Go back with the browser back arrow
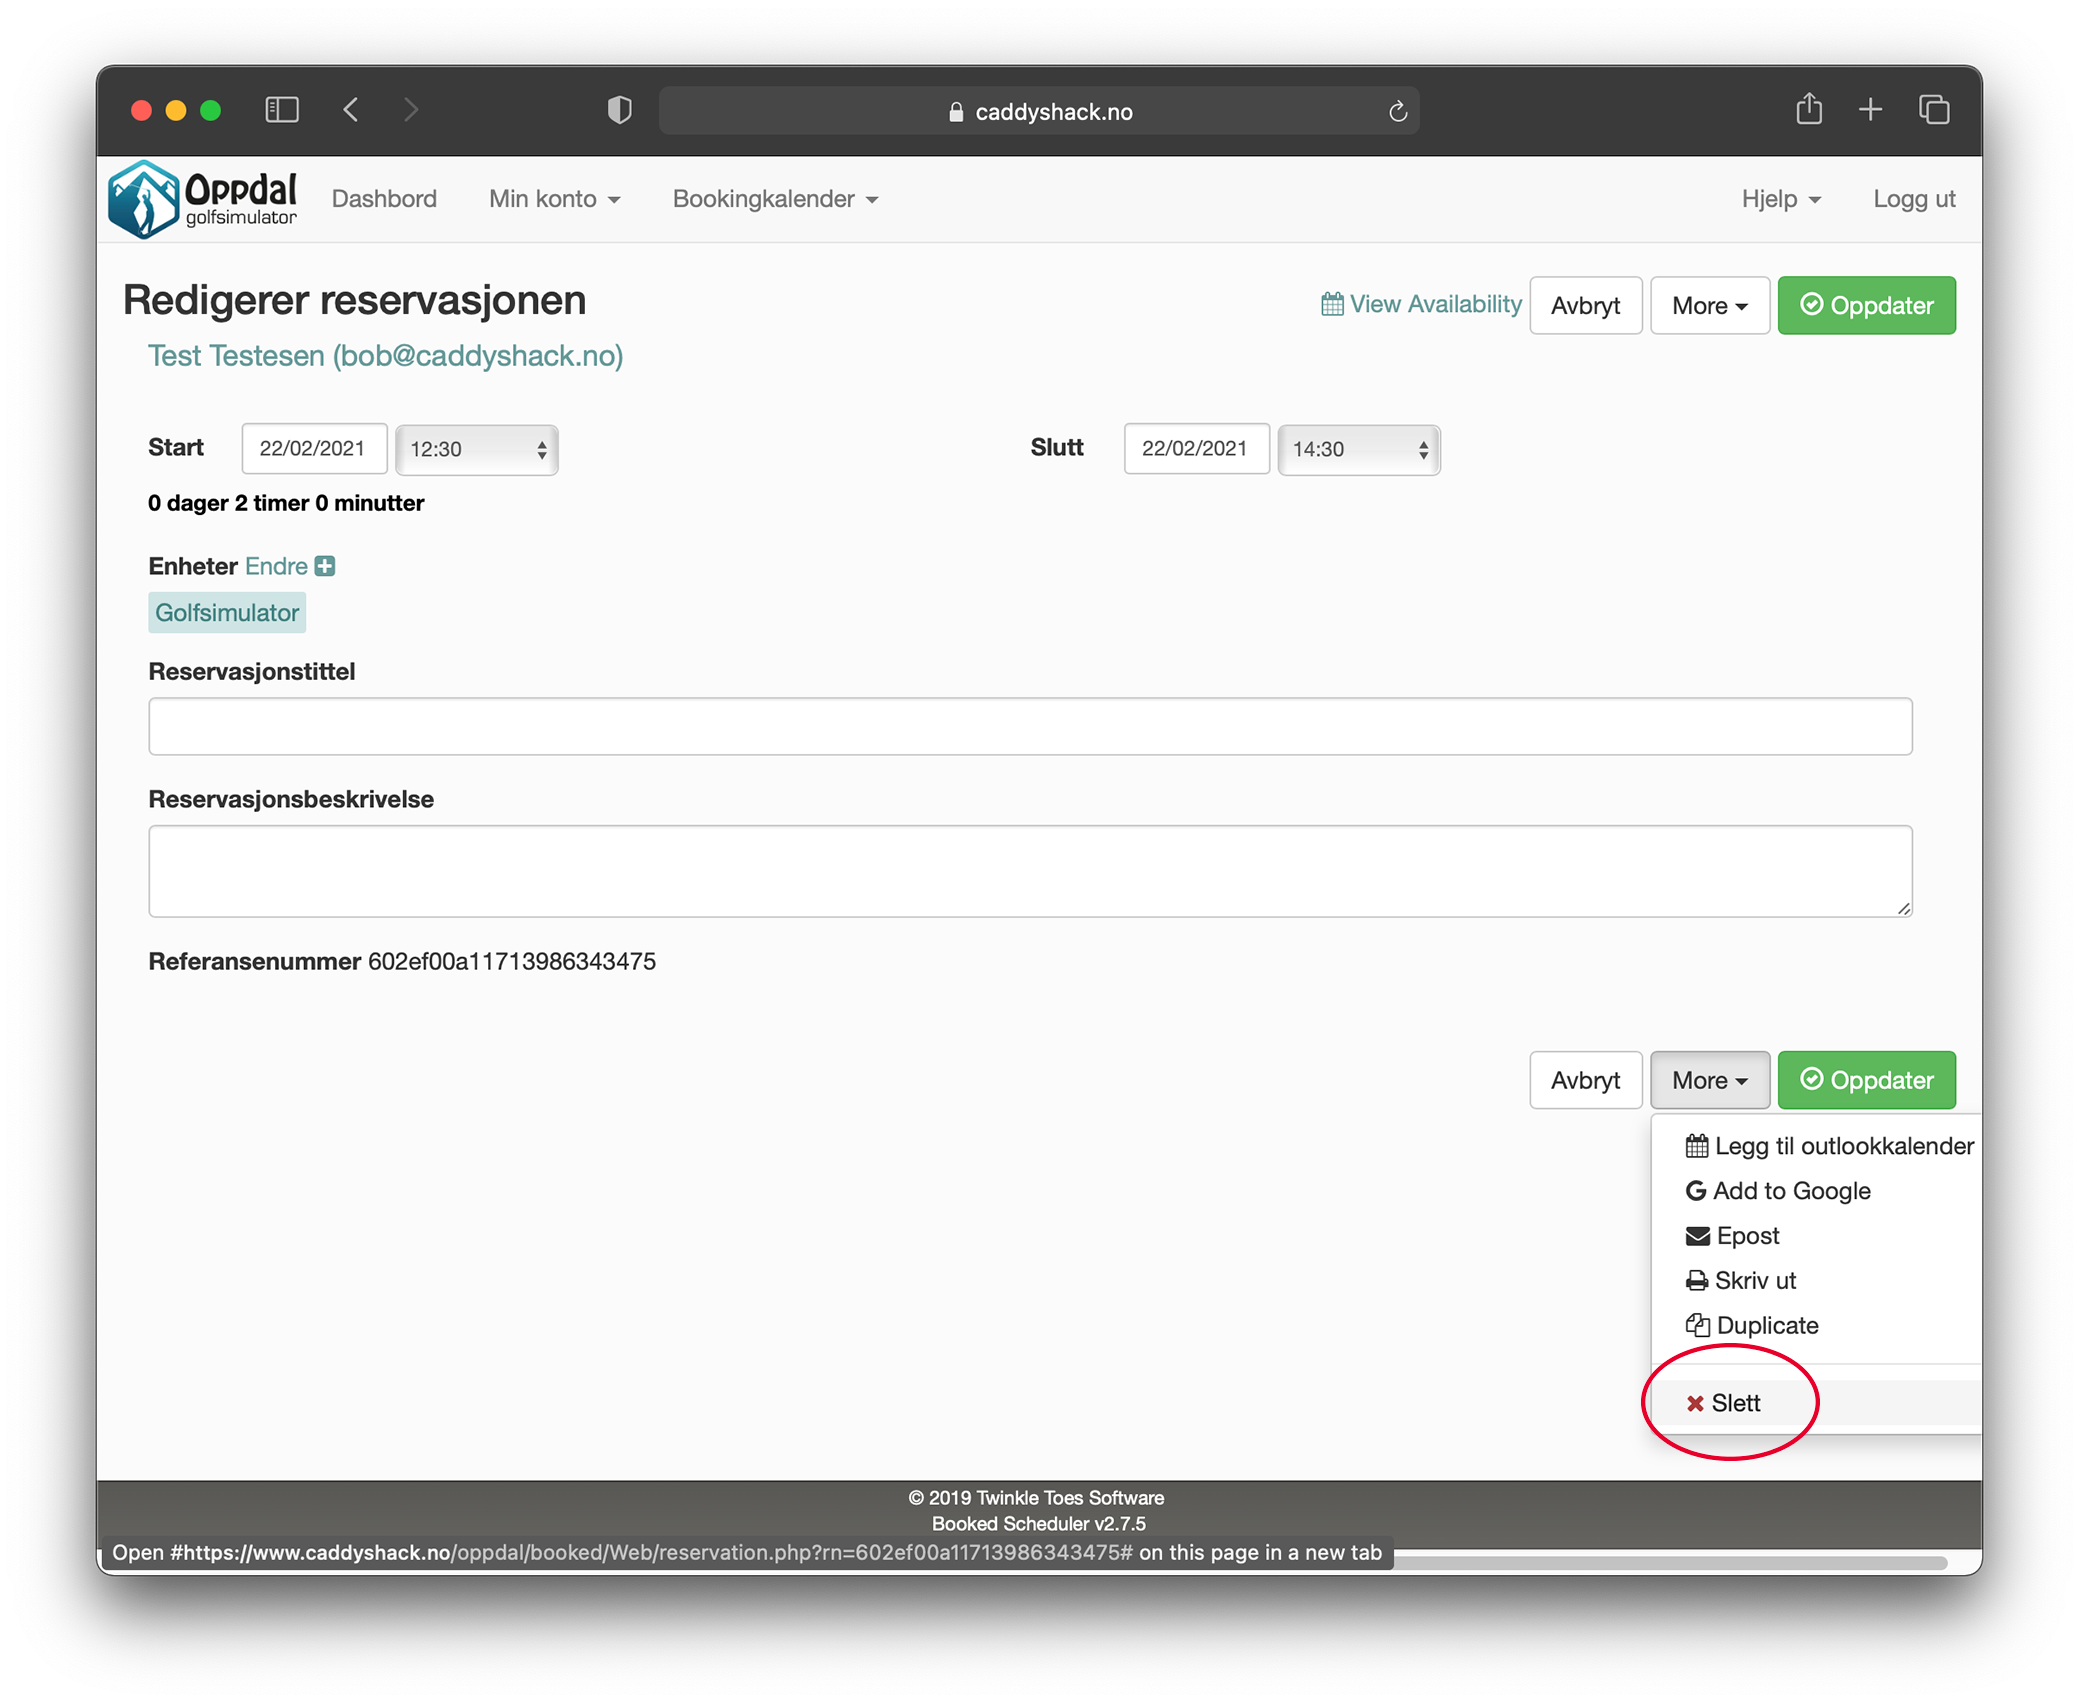The image size is (2079, 1703). [351, 109]
